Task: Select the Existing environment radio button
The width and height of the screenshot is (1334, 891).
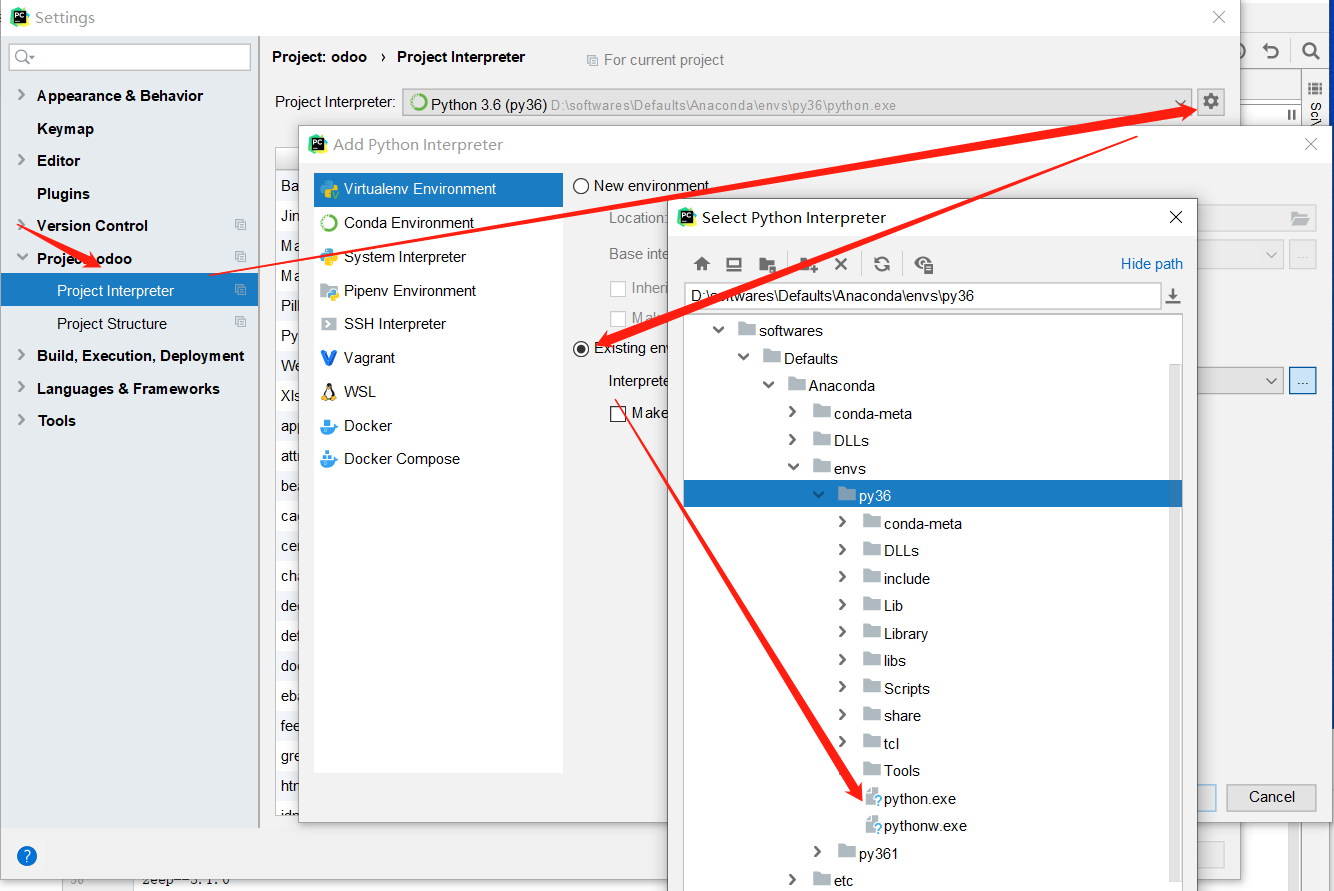Action: (581, 348)
